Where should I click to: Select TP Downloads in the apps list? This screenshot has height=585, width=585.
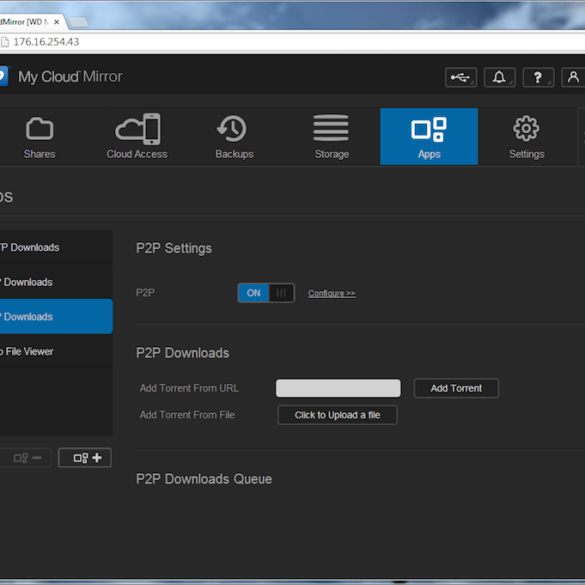(x=56, y=247)
